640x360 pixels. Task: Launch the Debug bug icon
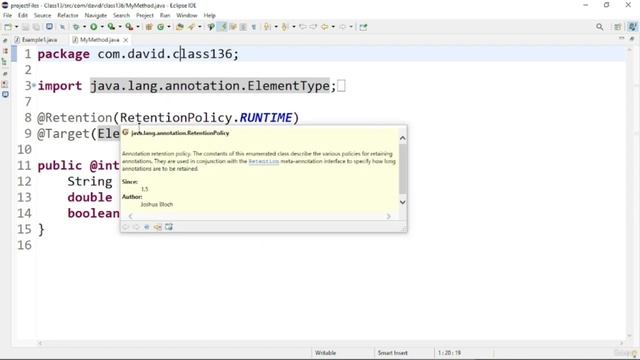click(76, 27)
